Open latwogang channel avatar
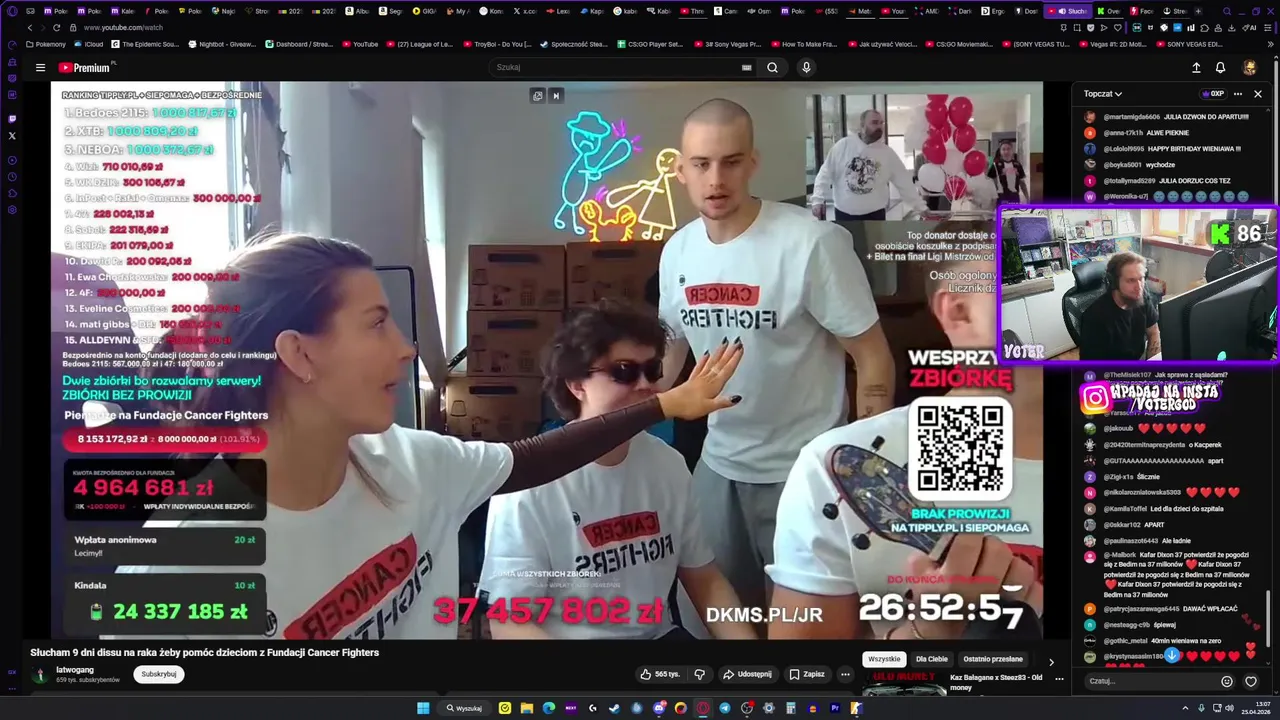 pos(40,675)
